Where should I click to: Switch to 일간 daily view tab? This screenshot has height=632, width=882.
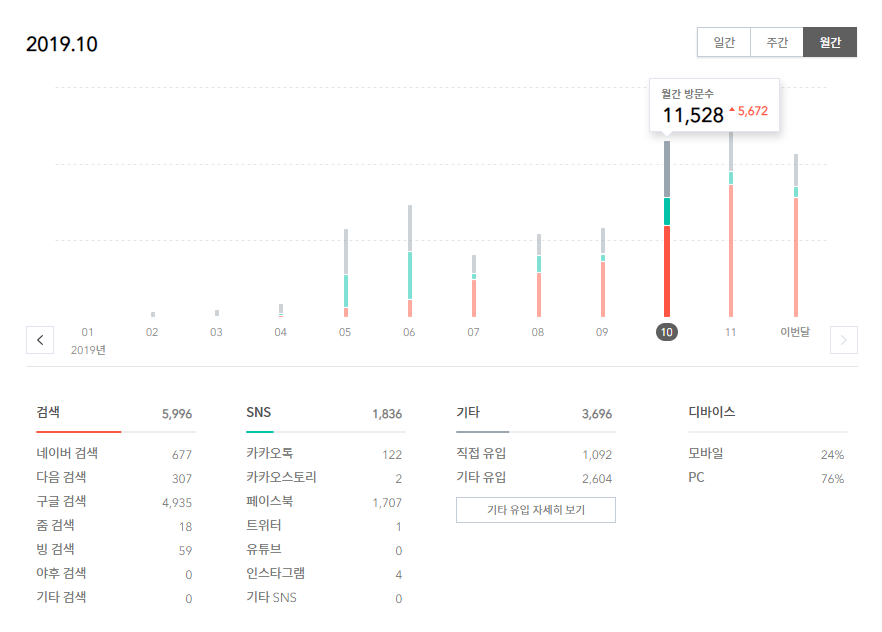coord(724,42)
